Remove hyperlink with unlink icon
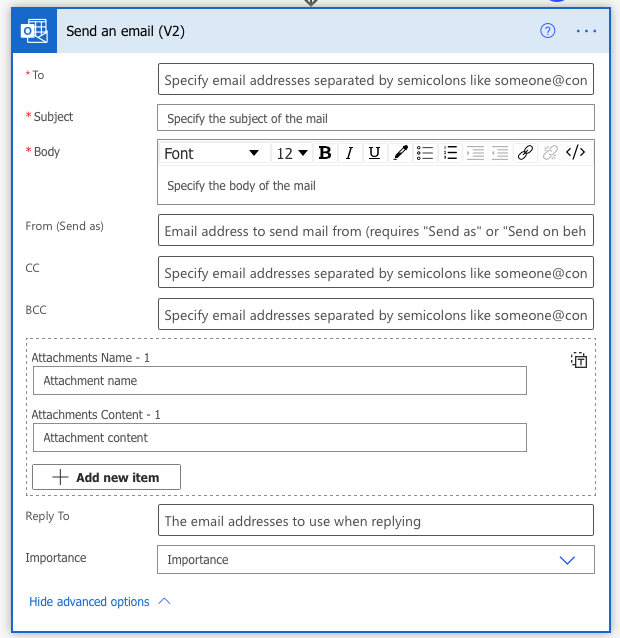Viewport: 620px width, 638px height. pos(550,153)
